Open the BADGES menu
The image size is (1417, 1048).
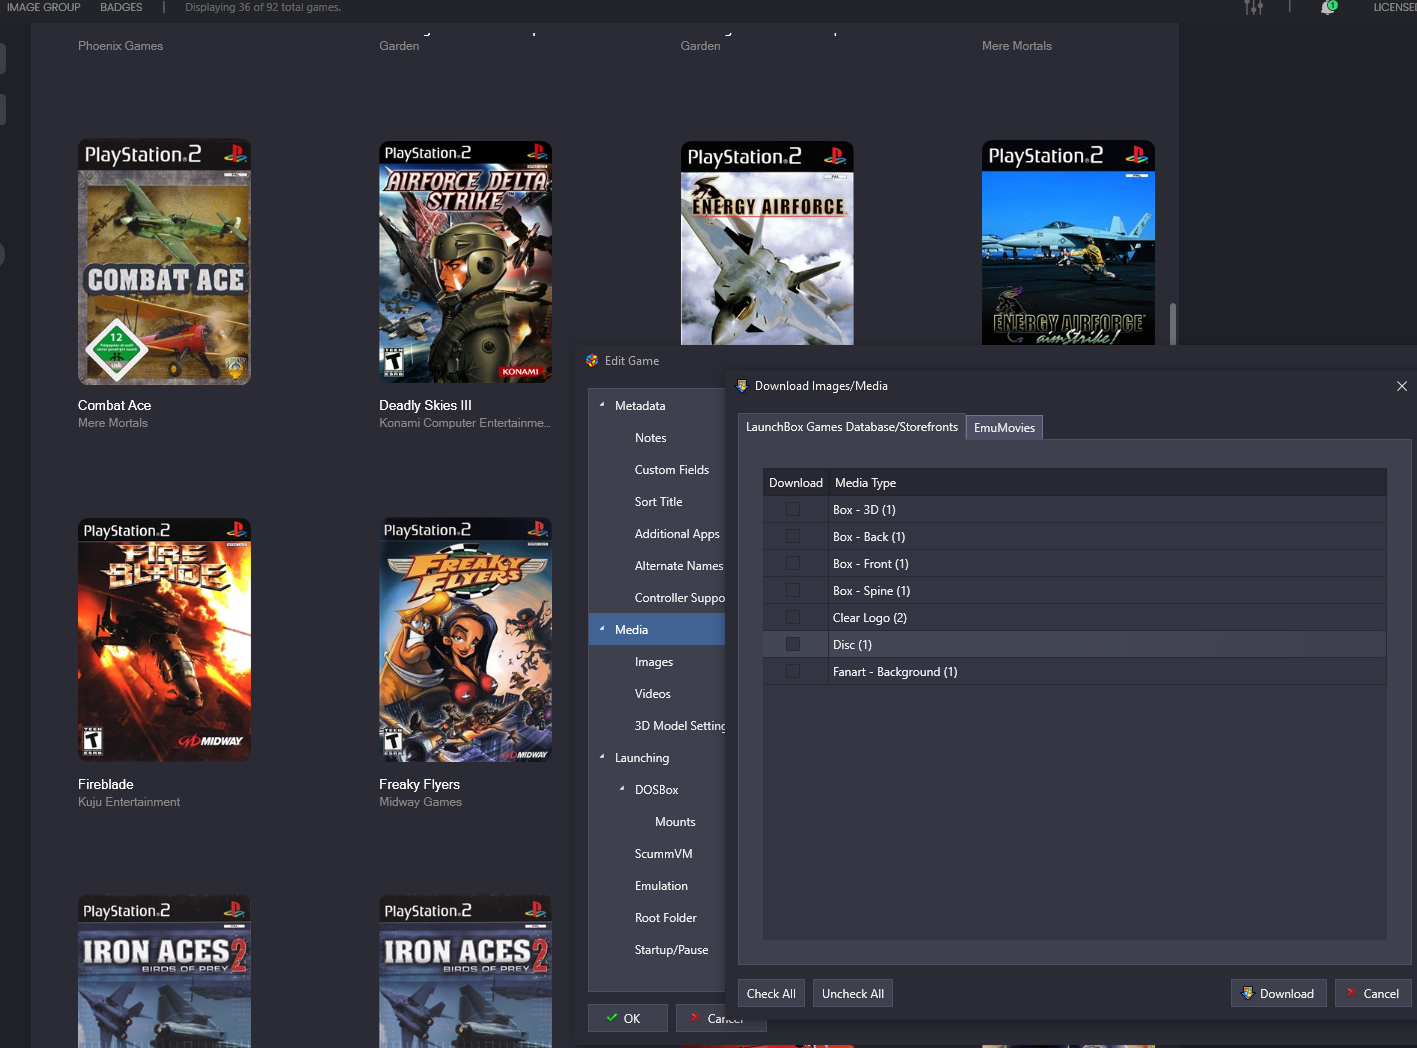[x=121, y=7]
